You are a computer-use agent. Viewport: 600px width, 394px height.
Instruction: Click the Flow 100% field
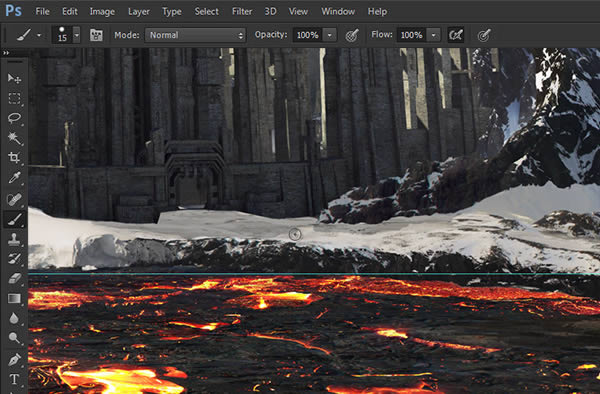(411, 35)
